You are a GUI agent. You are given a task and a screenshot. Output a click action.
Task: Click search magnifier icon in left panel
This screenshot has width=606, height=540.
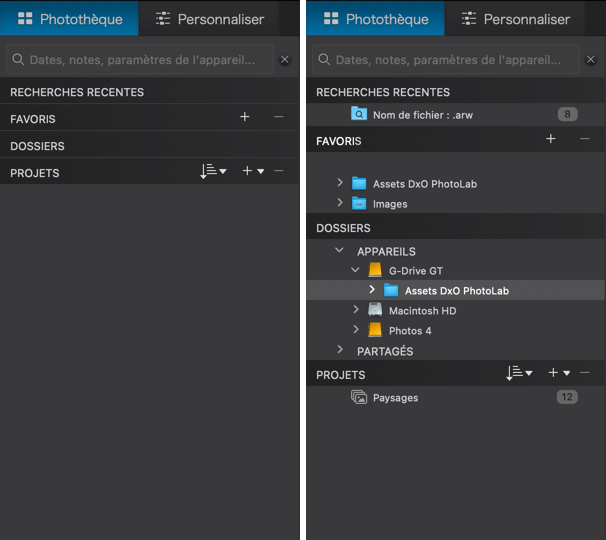(x=18, y=60)
